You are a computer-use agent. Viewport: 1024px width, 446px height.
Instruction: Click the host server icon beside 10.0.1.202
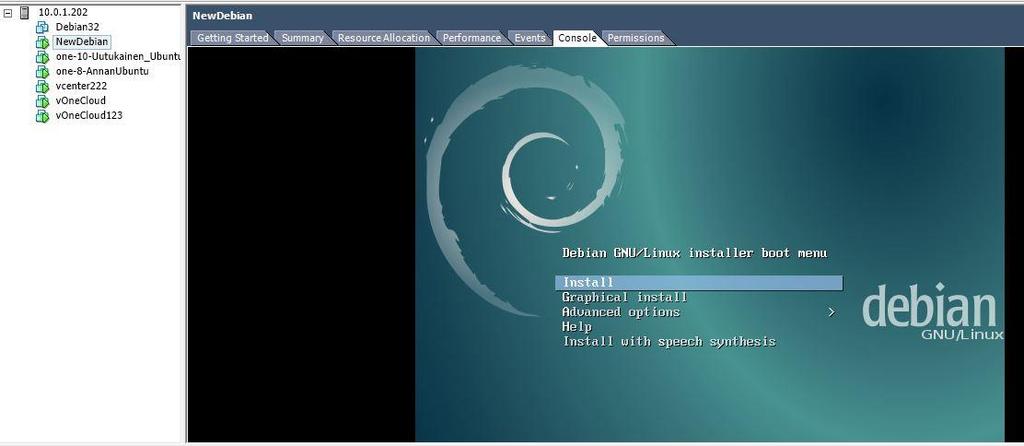[25, 12]
